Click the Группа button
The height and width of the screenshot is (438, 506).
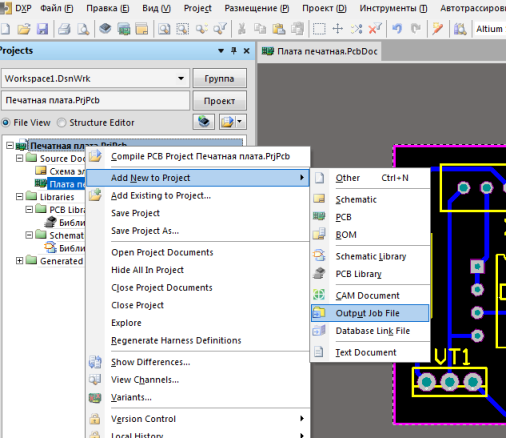pyautogui.click(x=219, y=79)
